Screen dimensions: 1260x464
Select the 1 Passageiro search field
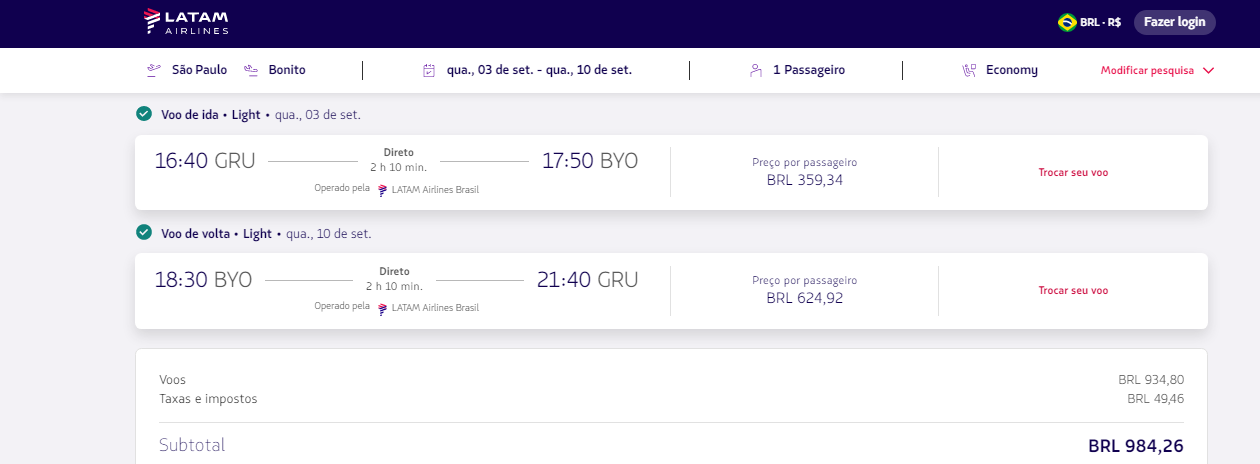pyautogui.click(x=808, y=71)
